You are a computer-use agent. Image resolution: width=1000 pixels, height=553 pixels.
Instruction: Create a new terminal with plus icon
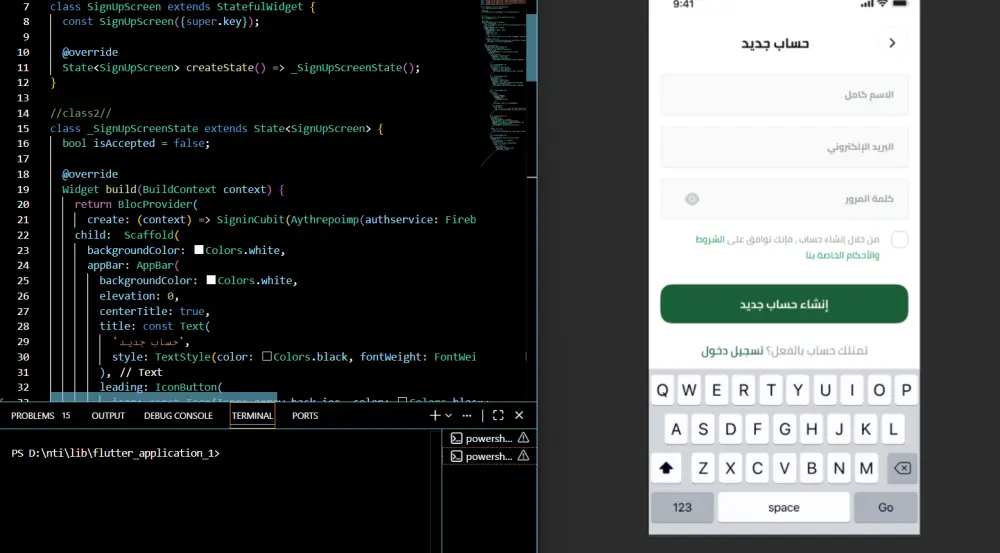tap(435, 415)
